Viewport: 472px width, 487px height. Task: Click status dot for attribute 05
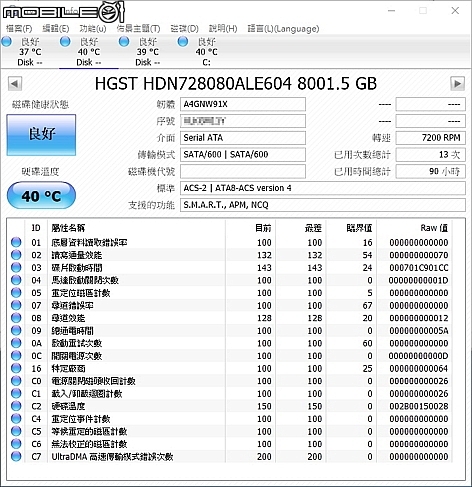click(x=16, y=293)
